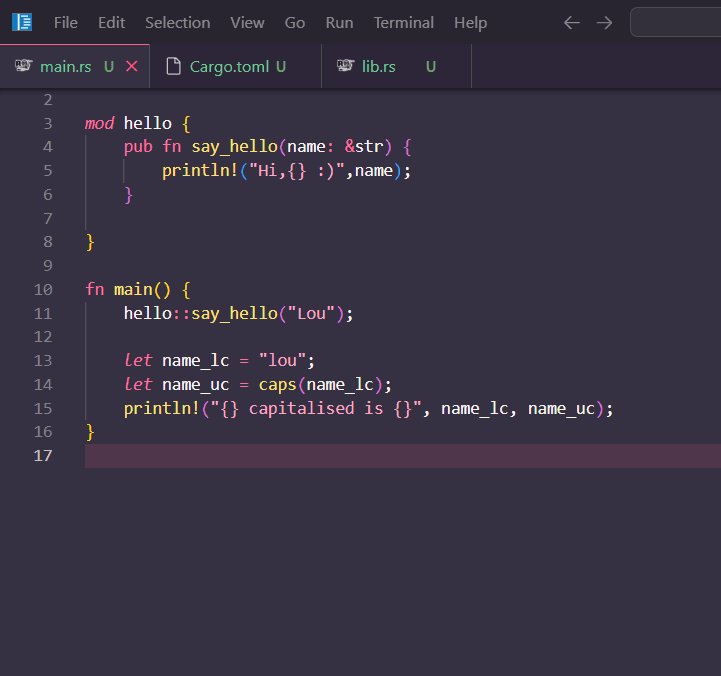Navigate back with the left arrow

[x=571, y=22]
